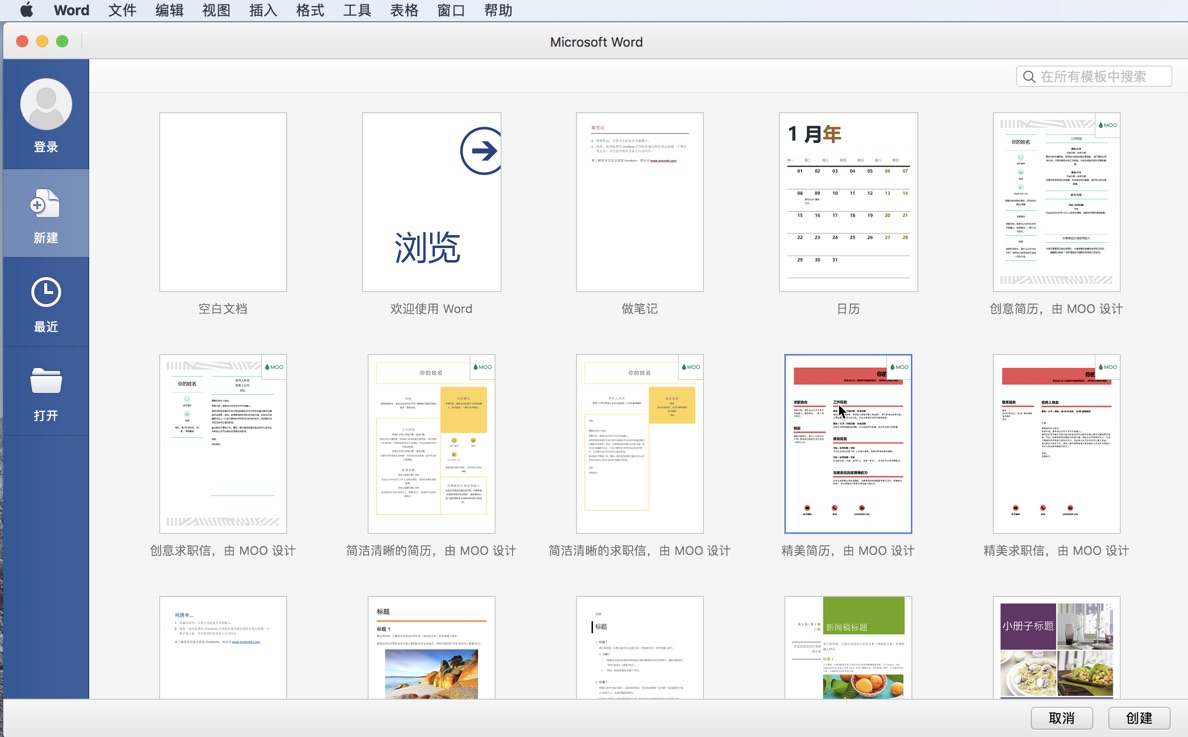Click the 做笔记 label text
Image resolution: width=1188 pixels, height=737 pixels.
[639, 309]
